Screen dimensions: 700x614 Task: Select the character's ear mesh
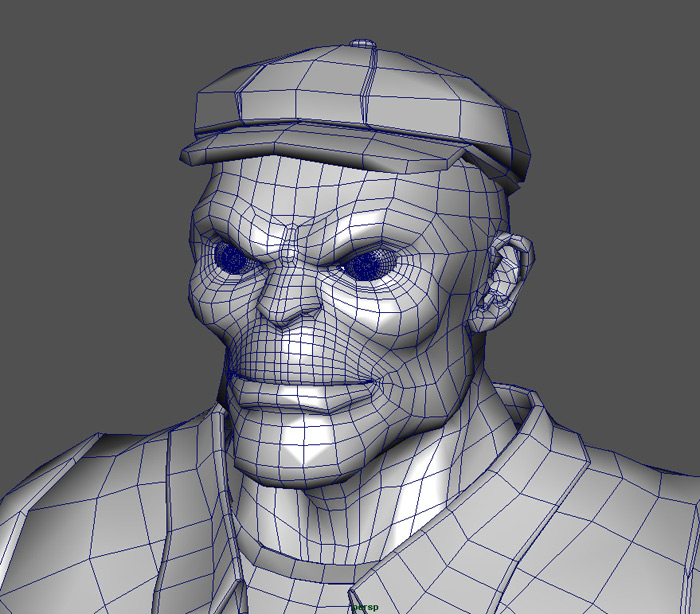(x=503, y=283)
